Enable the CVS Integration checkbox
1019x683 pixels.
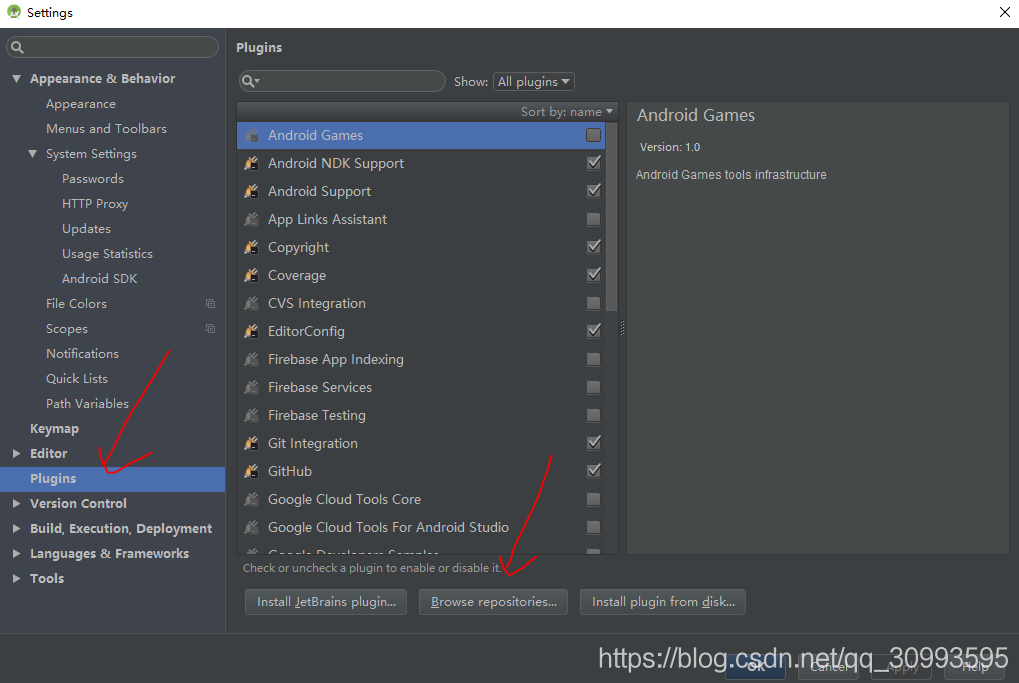tap(593, 303)
